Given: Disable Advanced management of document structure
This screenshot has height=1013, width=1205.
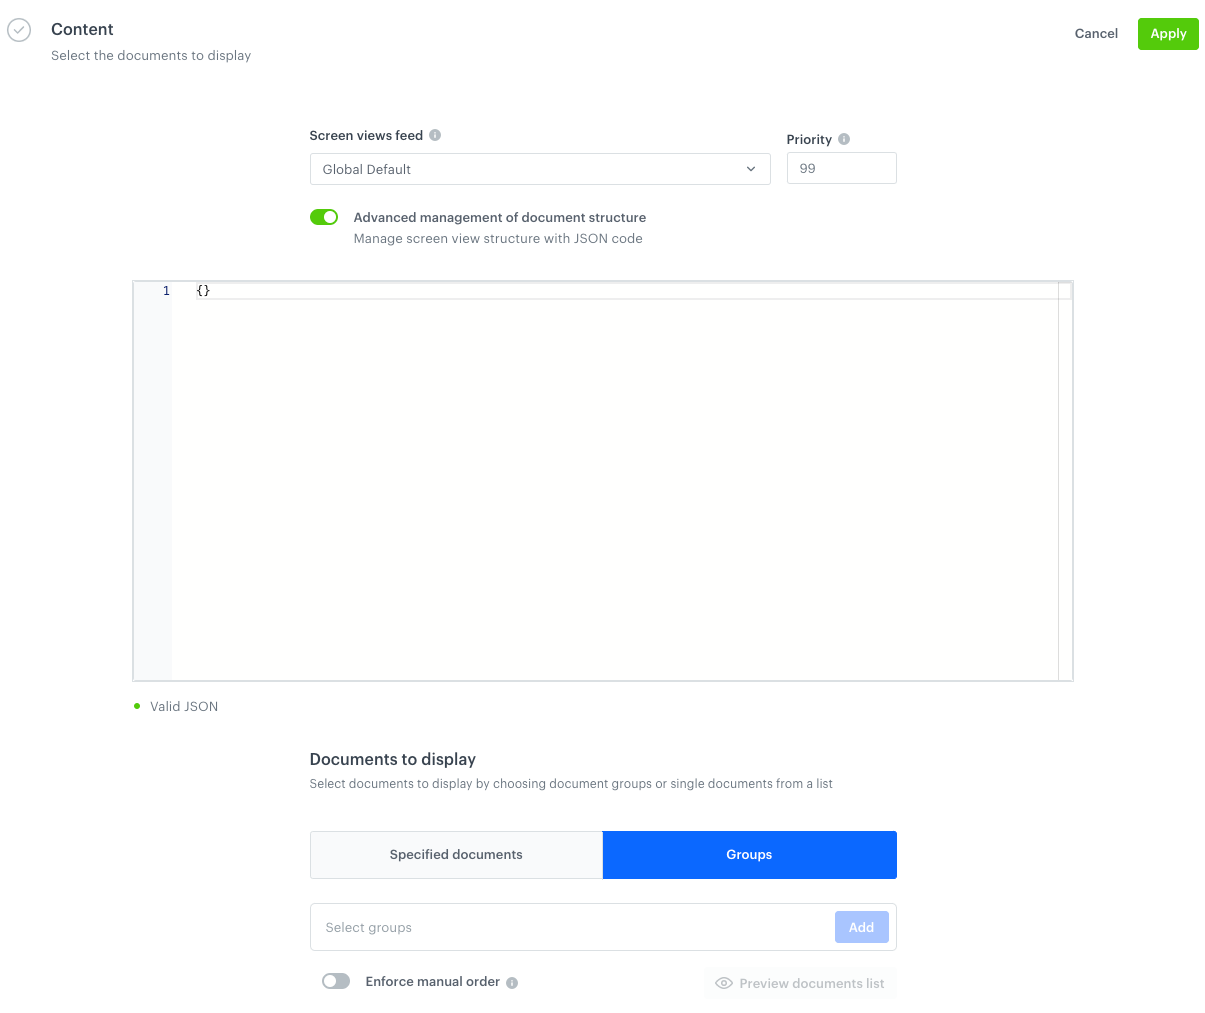Looking at the screenshot, I should point(324,217).
